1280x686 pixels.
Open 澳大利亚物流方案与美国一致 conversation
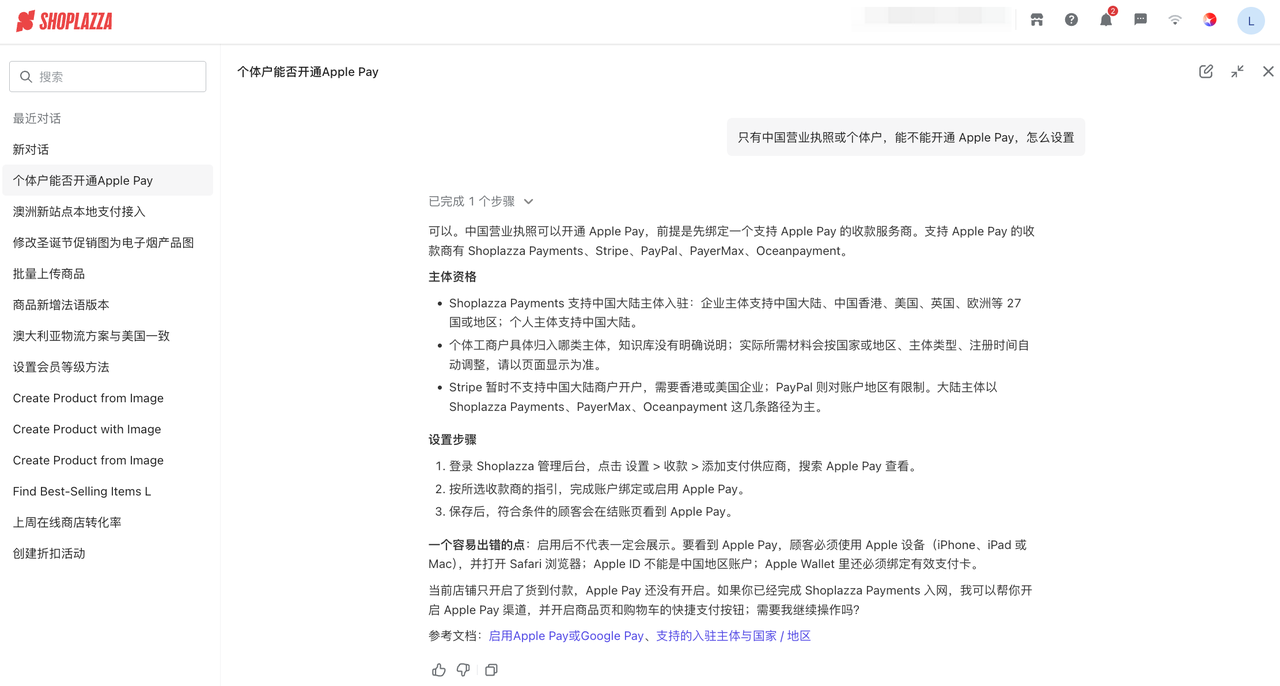tap(107, 336)
